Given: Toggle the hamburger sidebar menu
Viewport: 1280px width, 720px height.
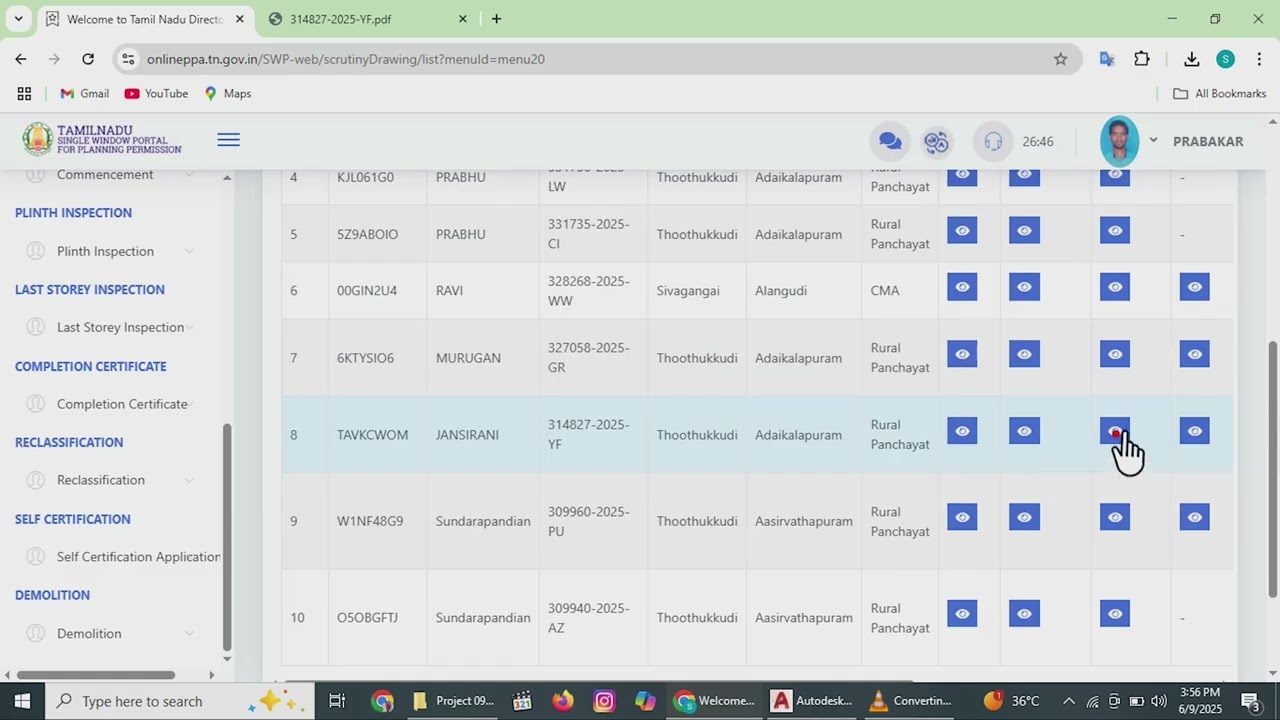Looking at the screenshot, I should (x=229, y=140).
